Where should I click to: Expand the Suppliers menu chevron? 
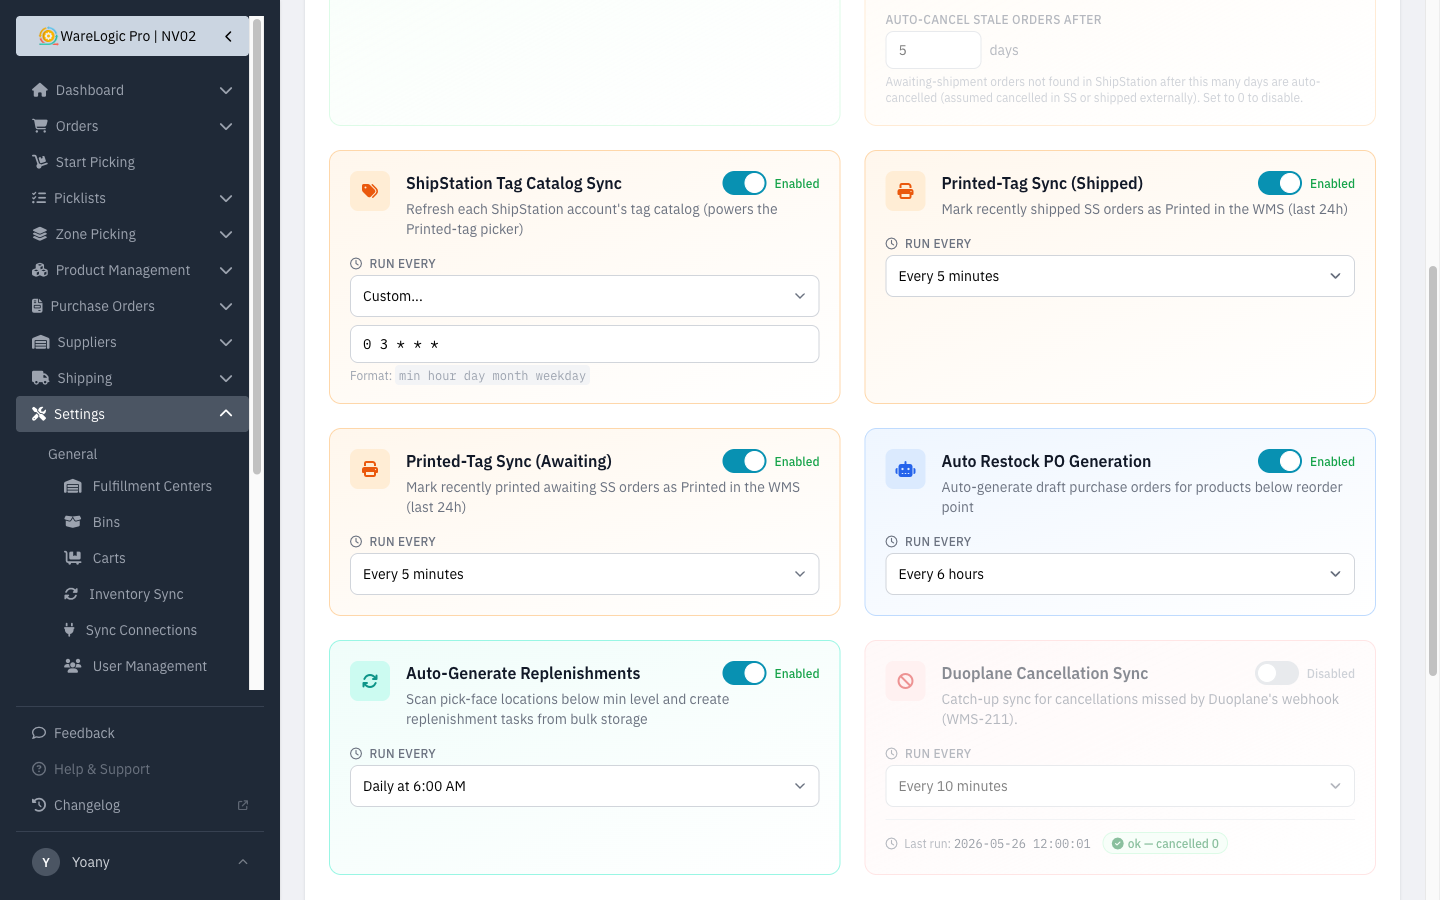pyautogui.click(x=226, y=342)
